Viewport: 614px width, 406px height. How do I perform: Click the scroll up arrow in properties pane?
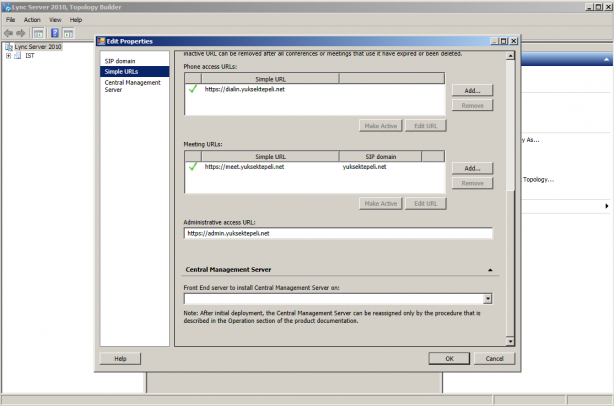tap(510, 56)
